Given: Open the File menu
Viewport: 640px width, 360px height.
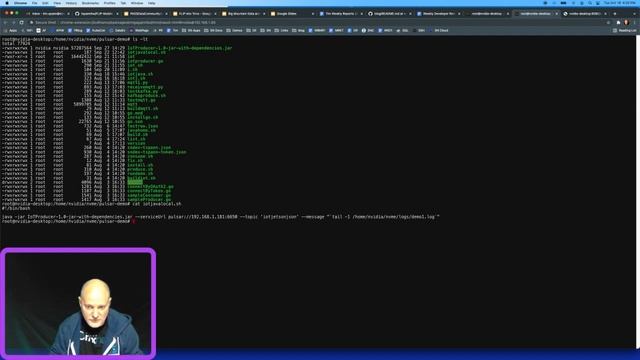Looking at the screenshot, I should click(35, 3).
